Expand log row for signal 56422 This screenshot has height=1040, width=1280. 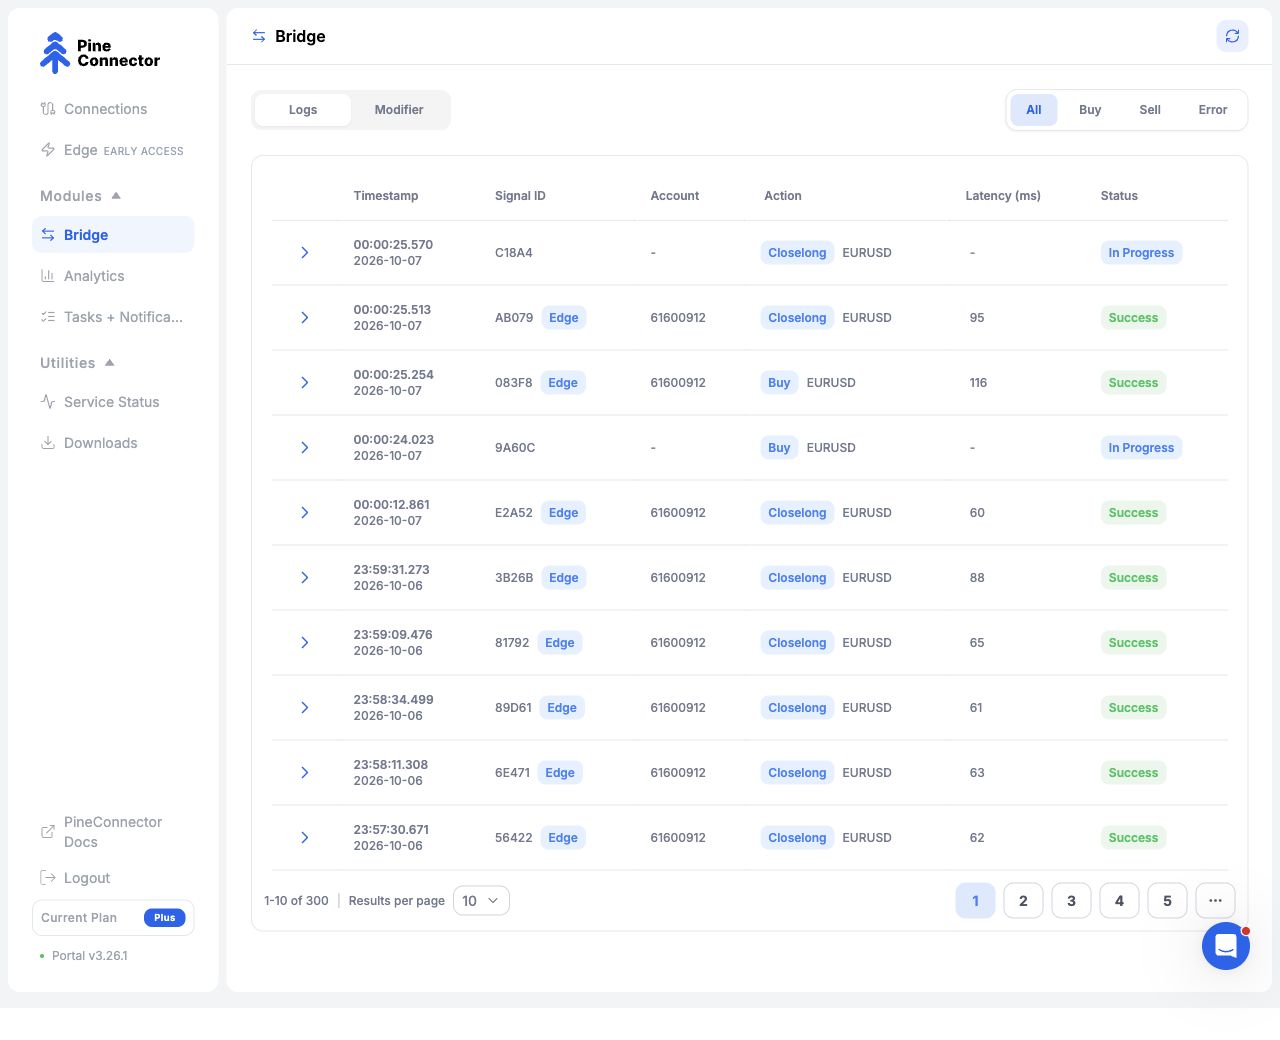[x=305, y=838]
